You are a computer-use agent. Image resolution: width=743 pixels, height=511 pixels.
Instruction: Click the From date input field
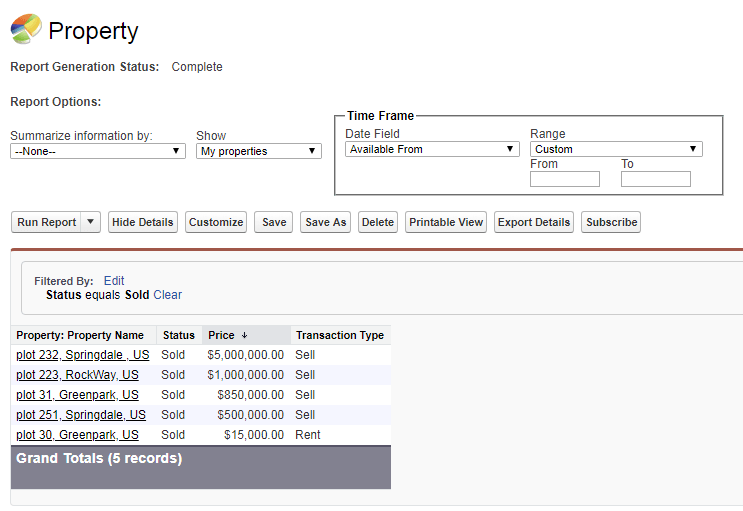point(565,179)
